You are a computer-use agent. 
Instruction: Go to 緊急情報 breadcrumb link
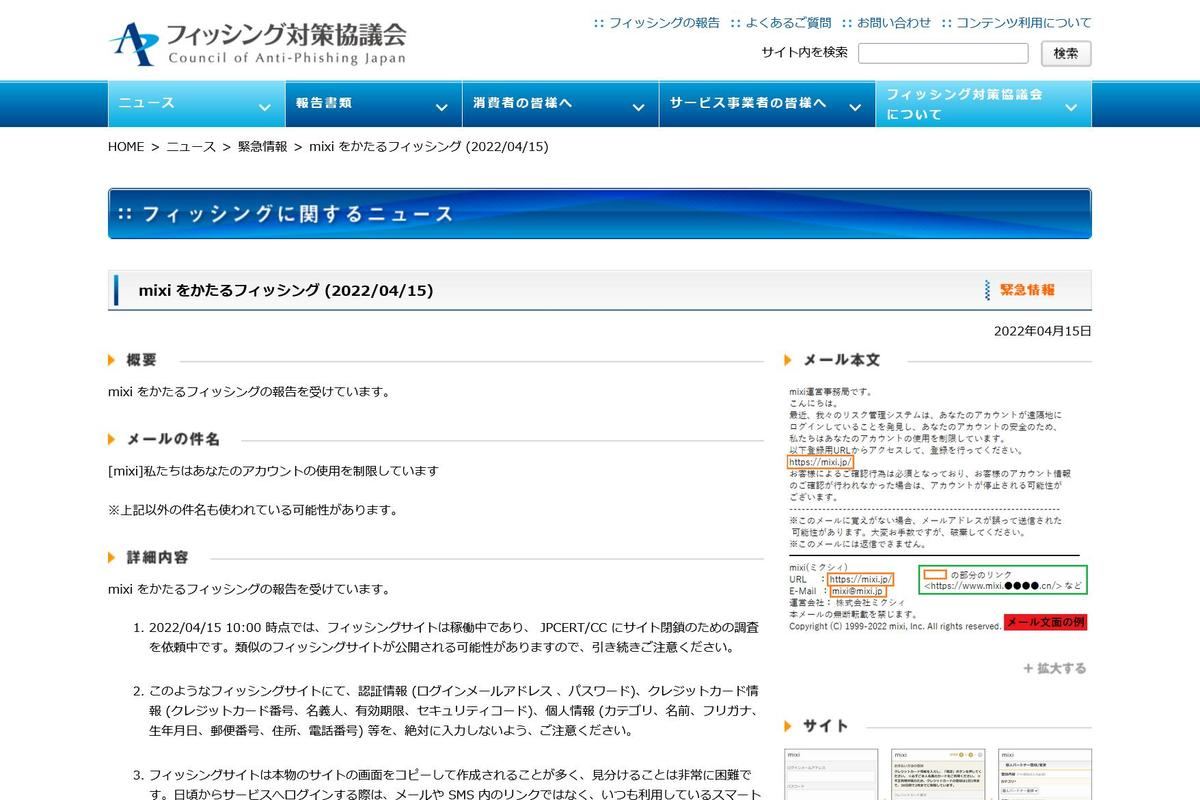(x=262, y=147)
